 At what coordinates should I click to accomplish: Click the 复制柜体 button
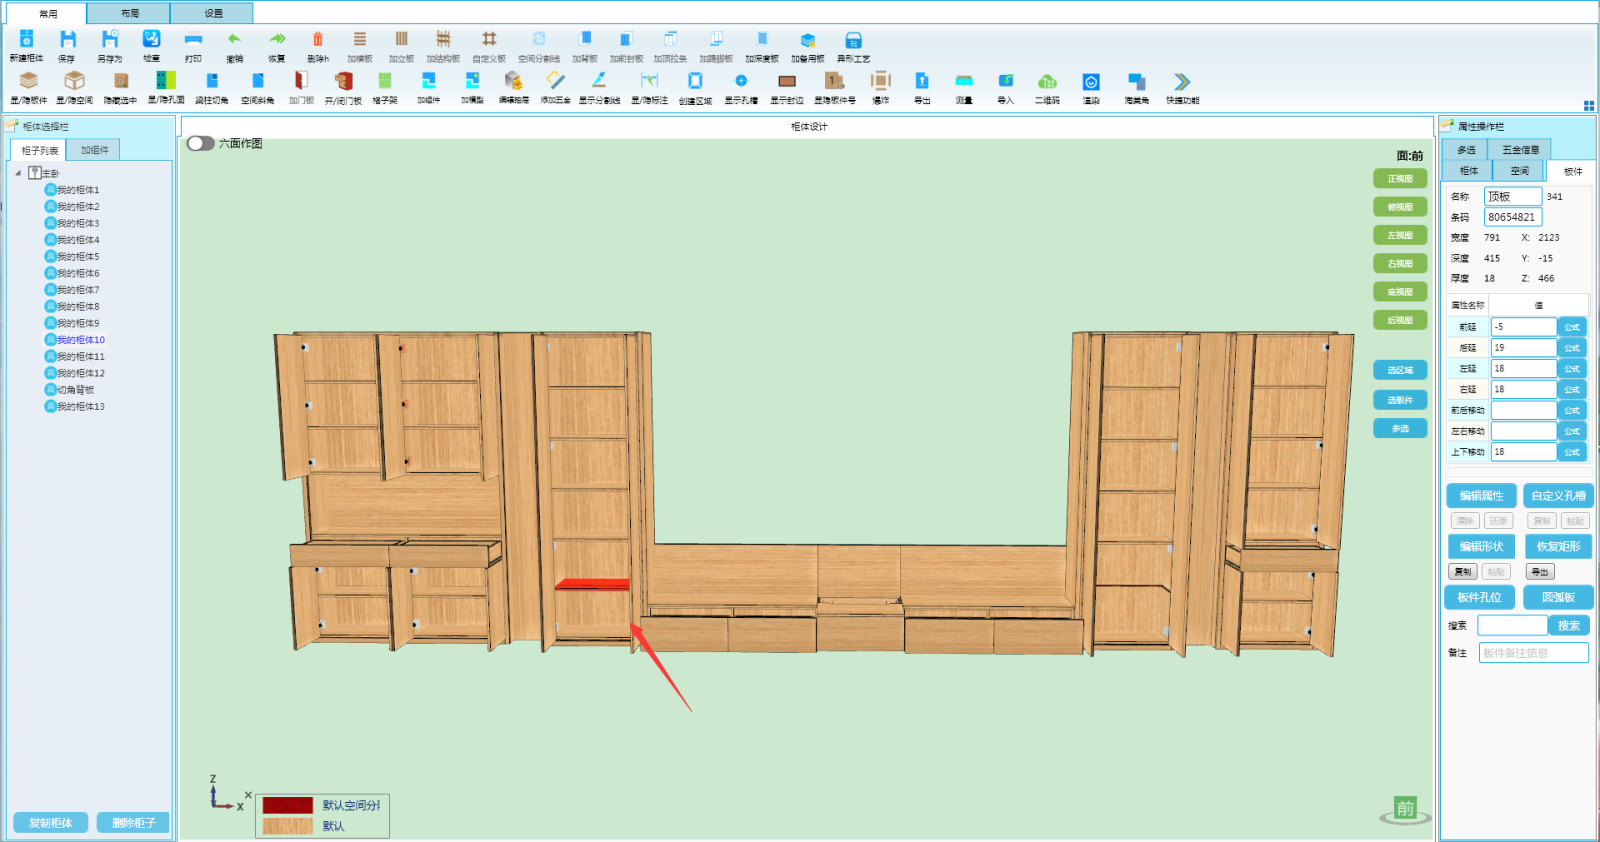coord(50,822)
